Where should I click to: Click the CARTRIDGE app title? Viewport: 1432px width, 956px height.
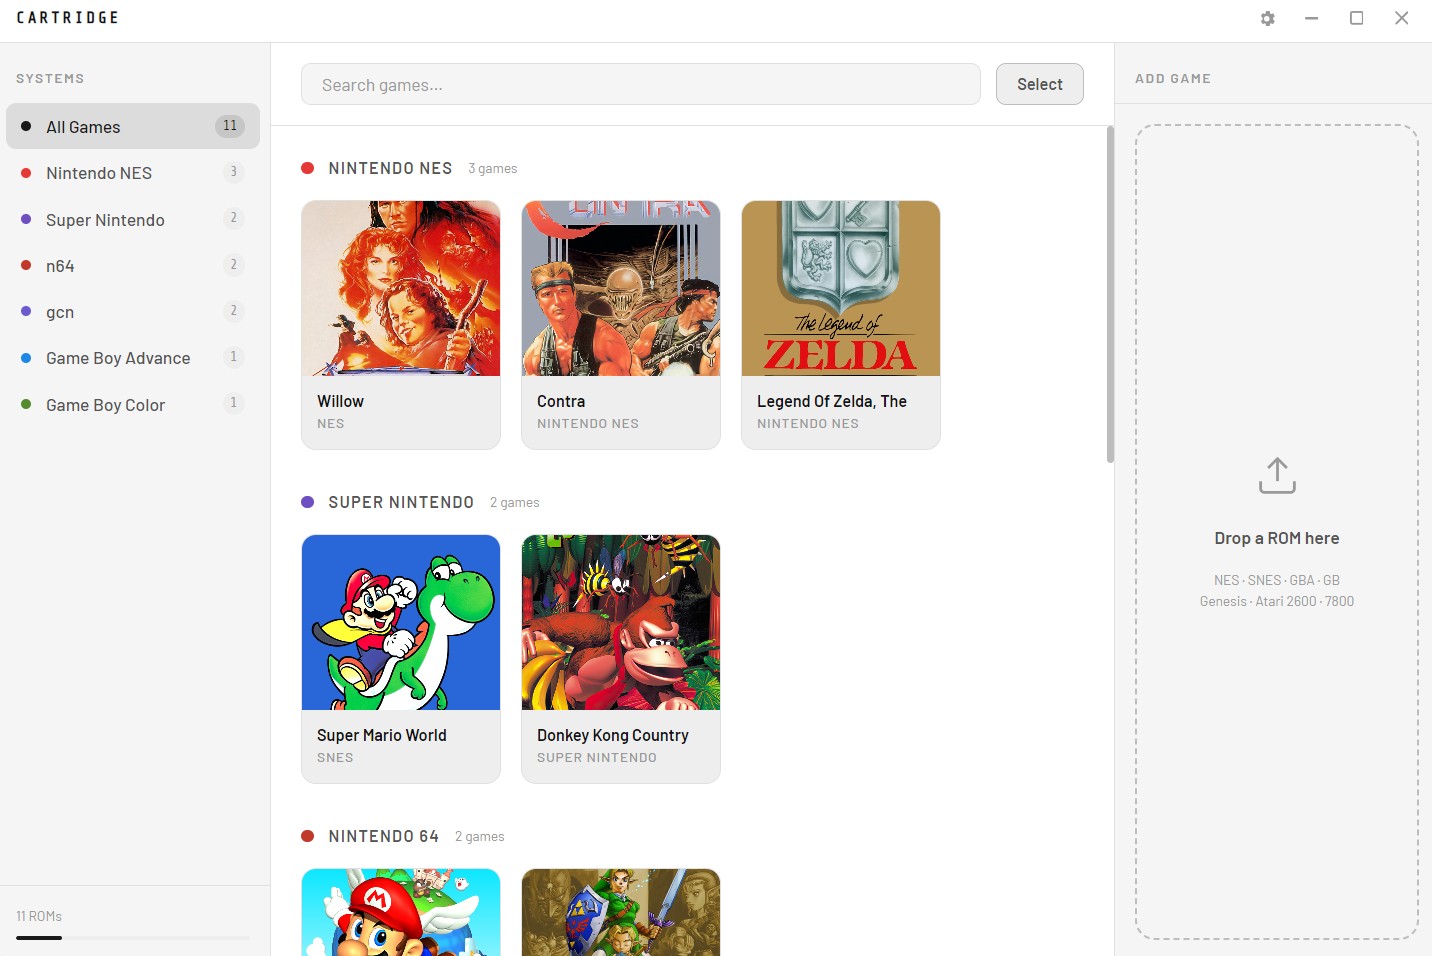pyautogui.click(x=67, y=18)
